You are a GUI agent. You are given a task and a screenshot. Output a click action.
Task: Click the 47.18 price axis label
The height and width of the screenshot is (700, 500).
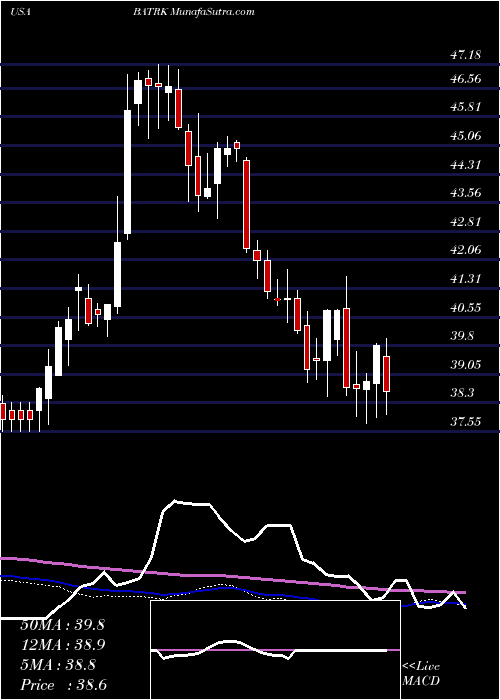click(466, 55)
